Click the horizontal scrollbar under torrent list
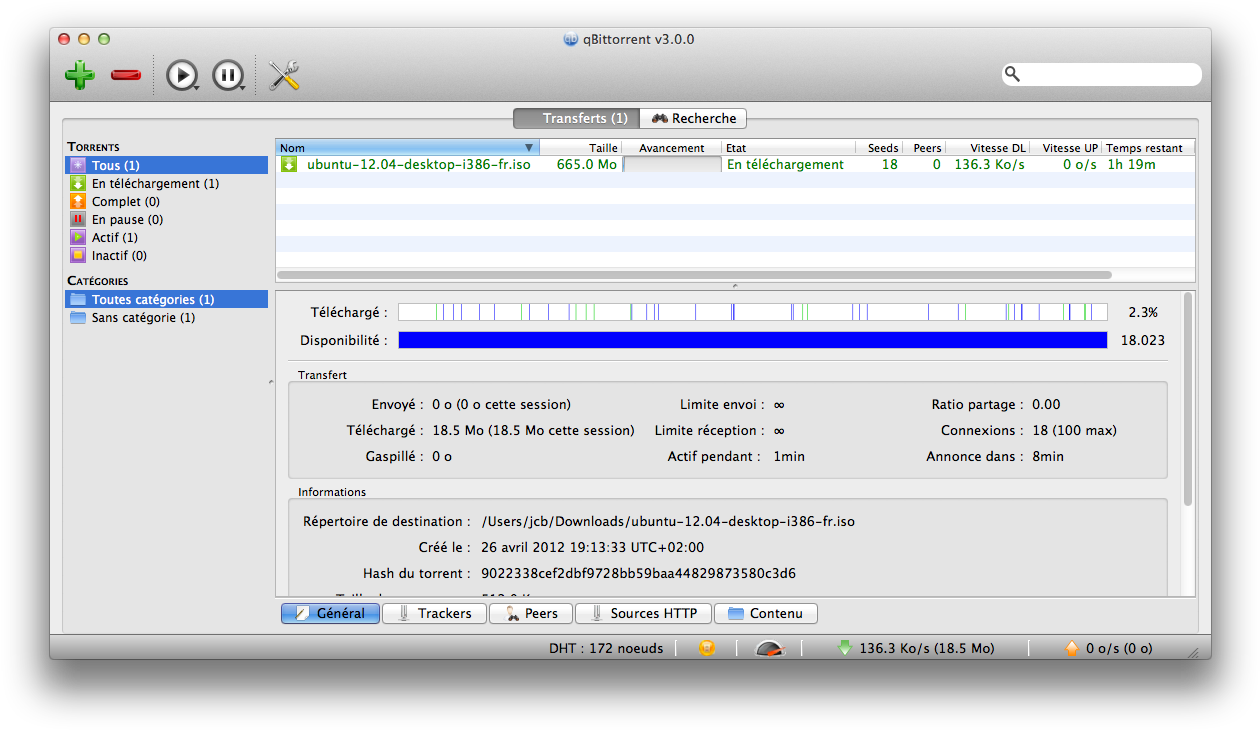This screenshot has height=730, width=1260. point(694,274)
